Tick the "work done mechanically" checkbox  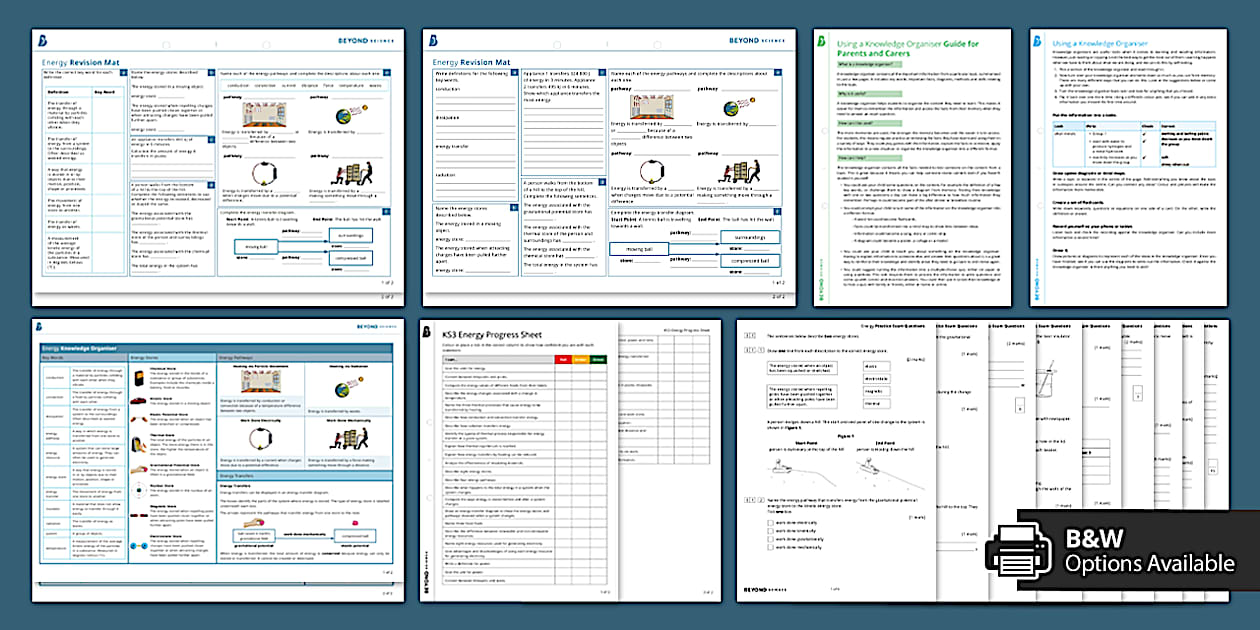(770, 547)
